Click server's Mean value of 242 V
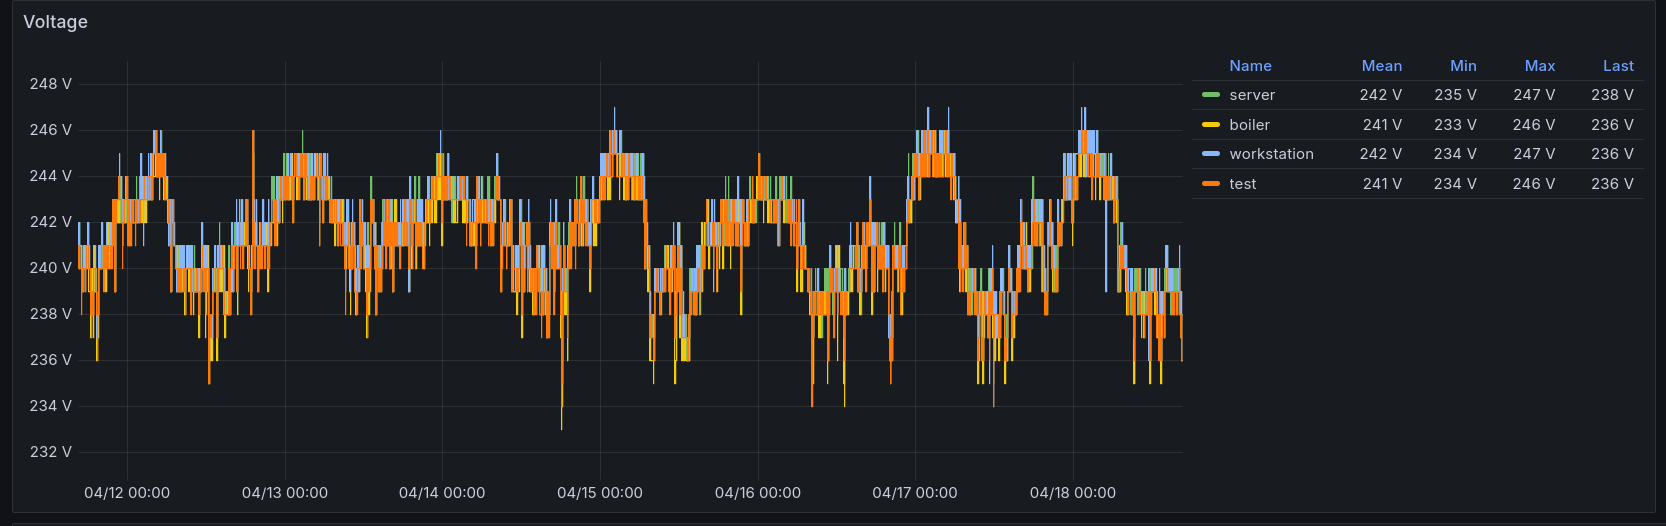Viewport: 1666px width, 526px height. pyautogui.click(x=1380, y=95)
